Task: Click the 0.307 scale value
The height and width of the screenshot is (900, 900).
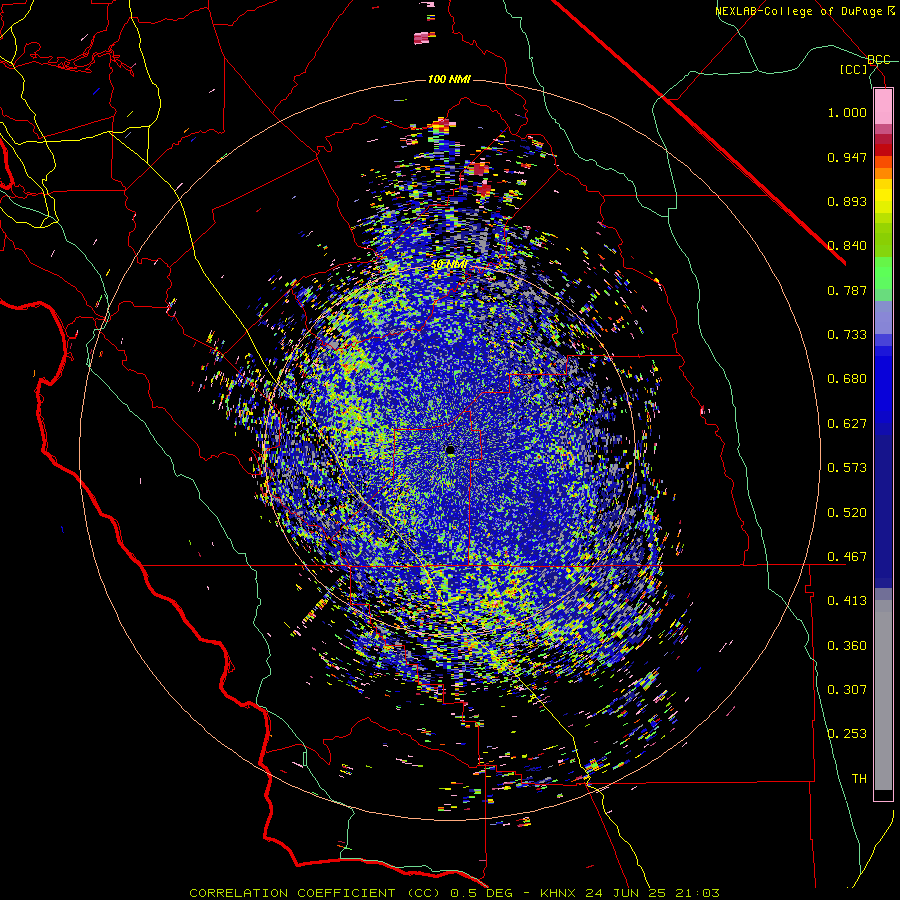Action: click(847, 690)
